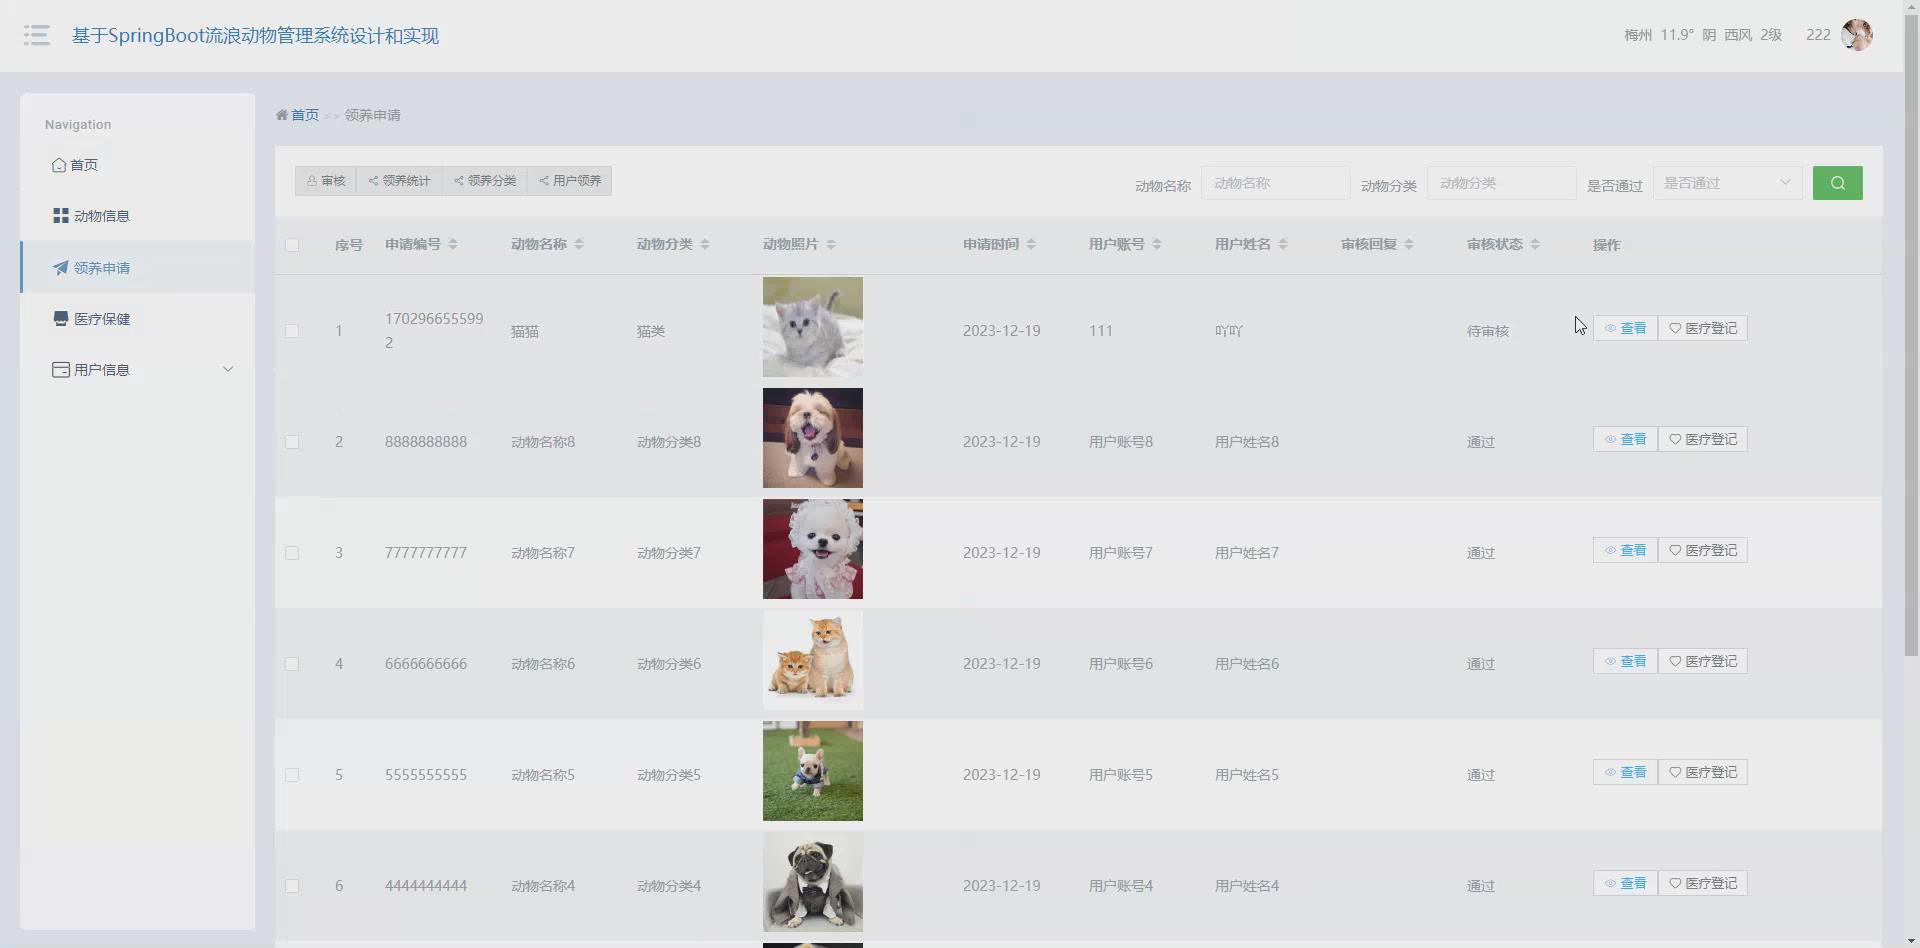Click 查看 for row 6666666666
1920x948 pixels.
click(x=1625, y=661)
